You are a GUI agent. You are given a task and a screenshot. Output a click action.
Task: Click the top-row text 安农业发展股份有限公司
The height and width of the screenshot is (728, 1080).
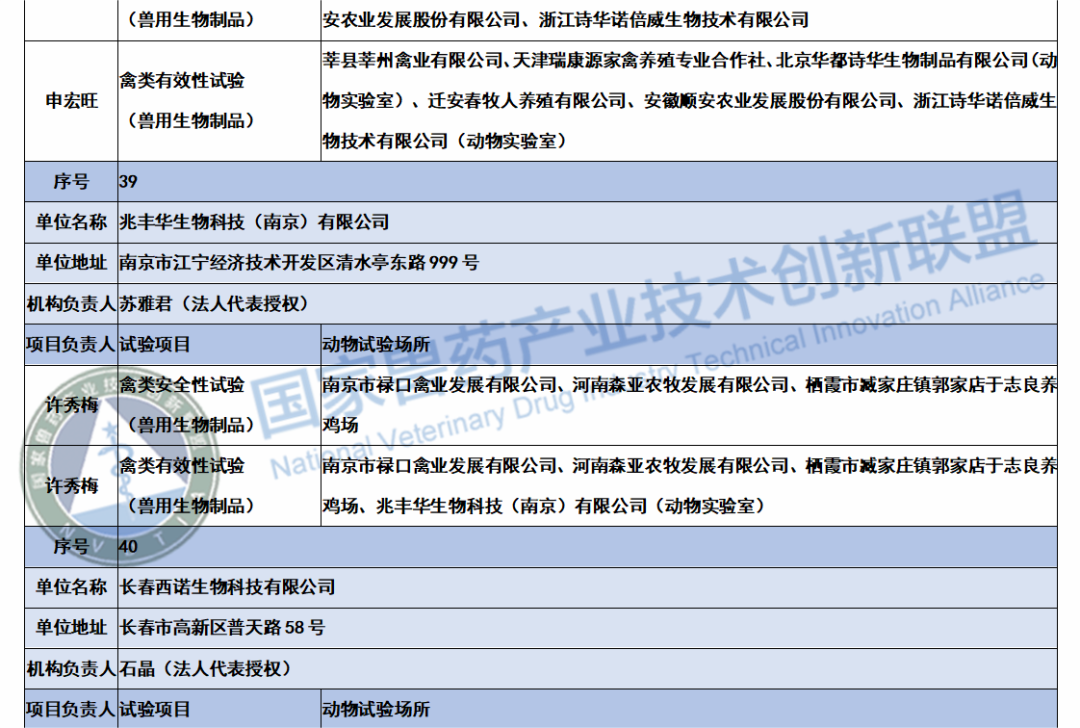422,19
